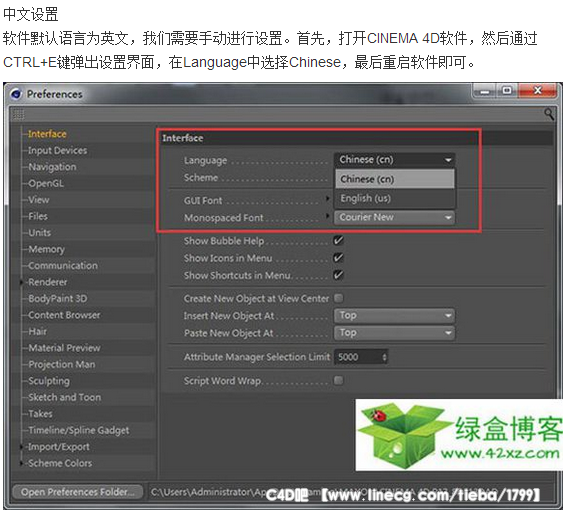Minimize the Preferences window
This screenshot has width=566, height=512.
484,91
